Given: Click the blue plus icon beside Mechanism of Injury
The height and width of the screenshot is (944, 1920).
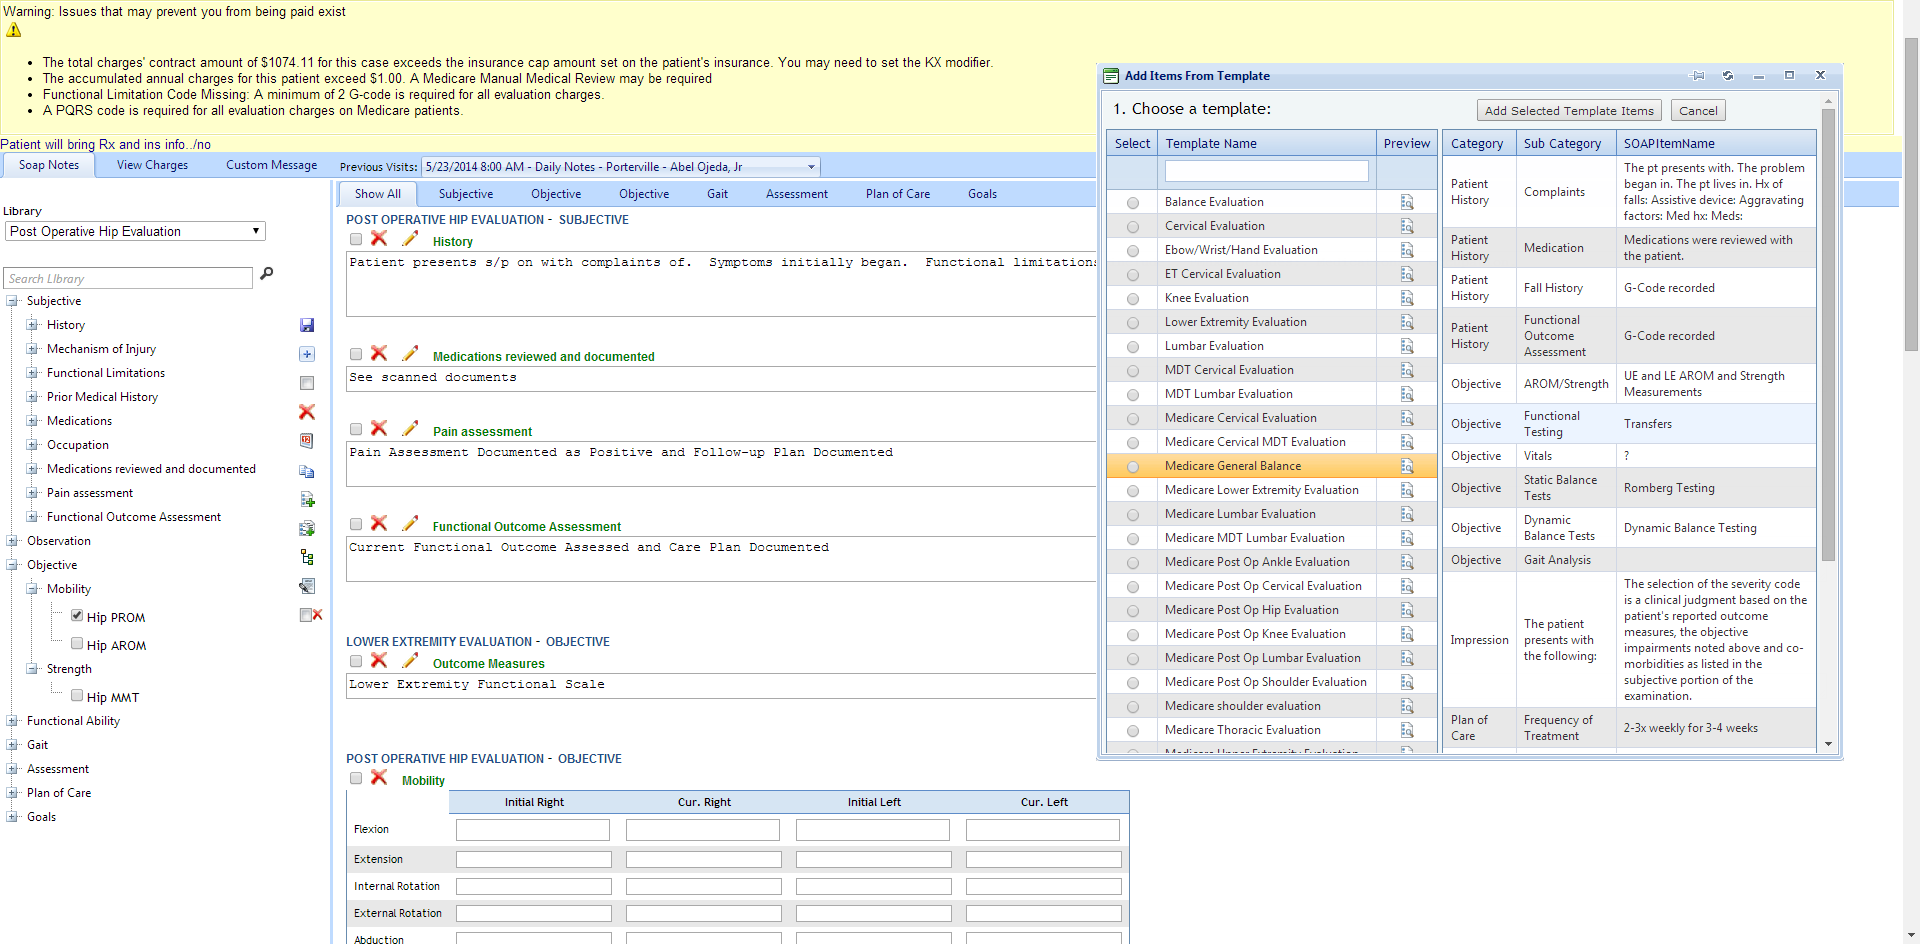Looking at the screenshot, I should (307, 354).
